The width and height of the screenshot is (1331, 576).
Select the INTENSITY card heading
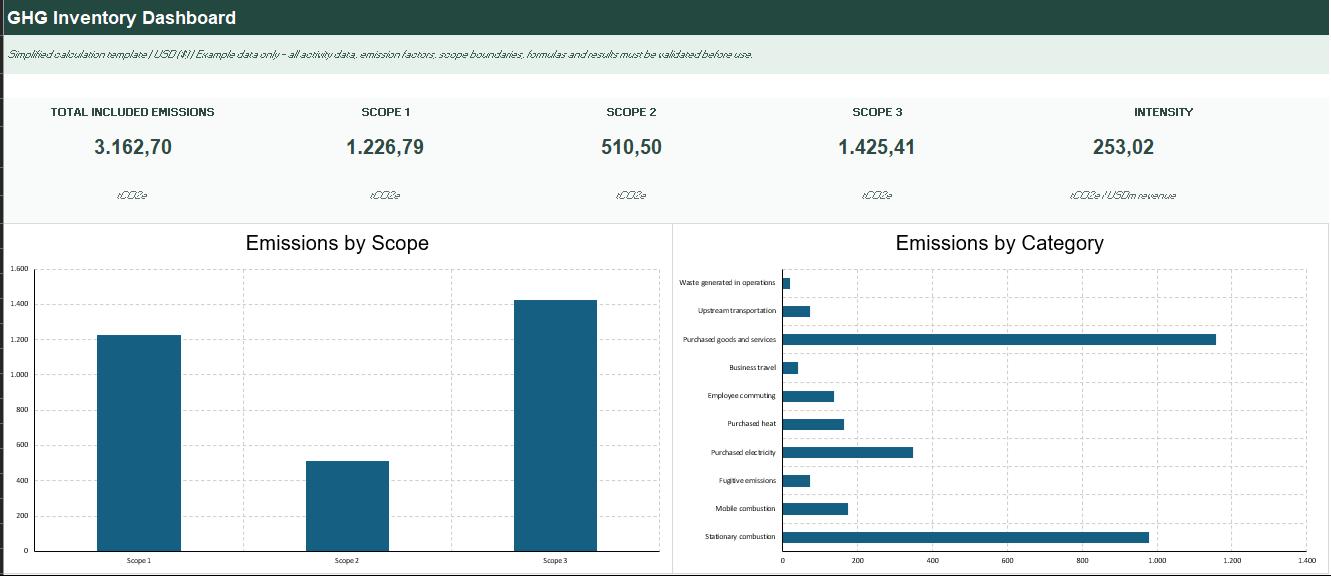[x=1163, y=112]
